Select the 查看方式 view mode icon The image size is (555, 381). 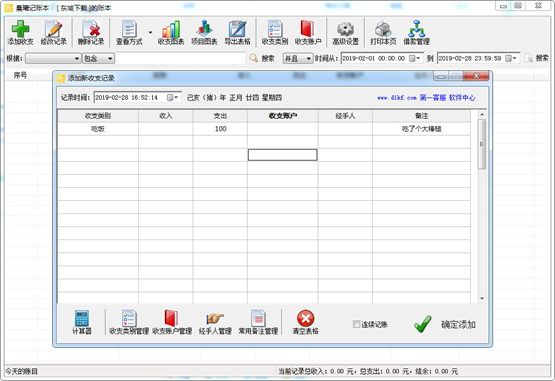[x=129, y=33]
